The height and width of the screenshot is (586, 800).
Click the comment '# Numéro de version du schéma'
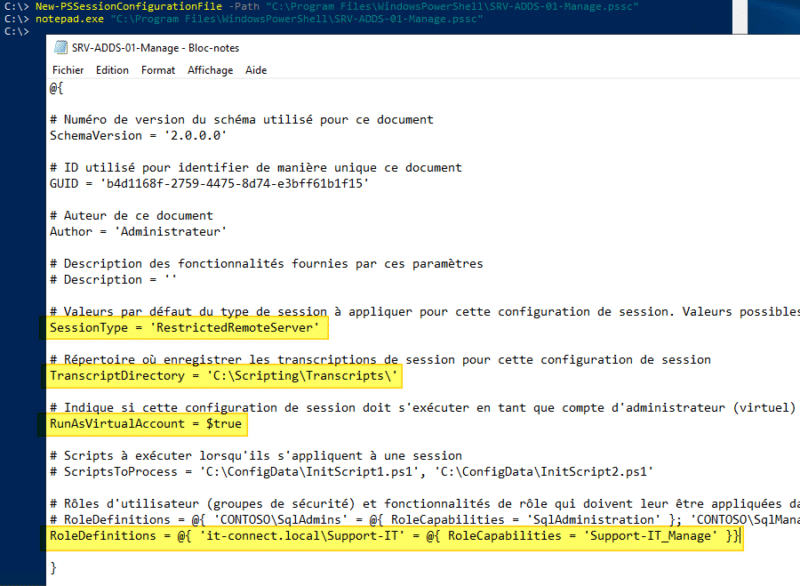pyautogui.click(x=241, y=120)
